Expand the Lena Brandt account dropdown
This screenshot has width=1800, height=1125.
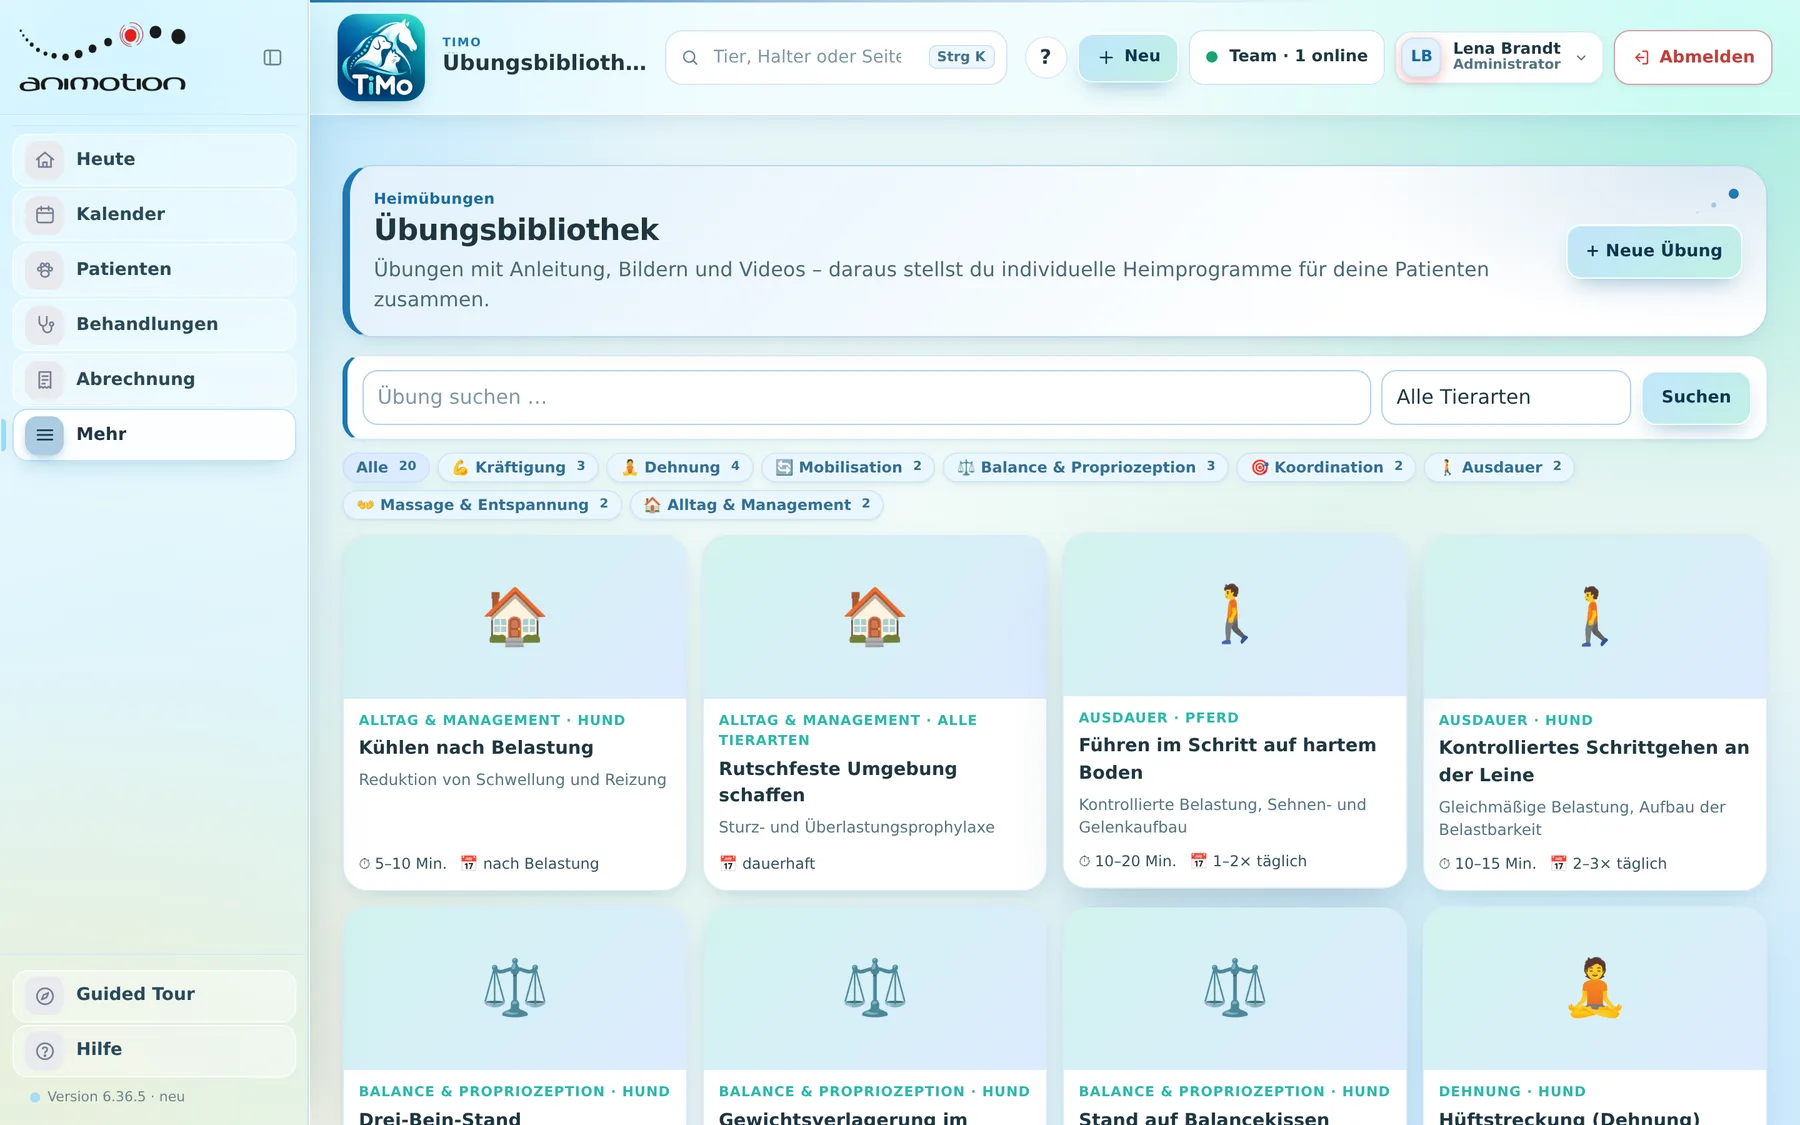tap(1499, 57)
